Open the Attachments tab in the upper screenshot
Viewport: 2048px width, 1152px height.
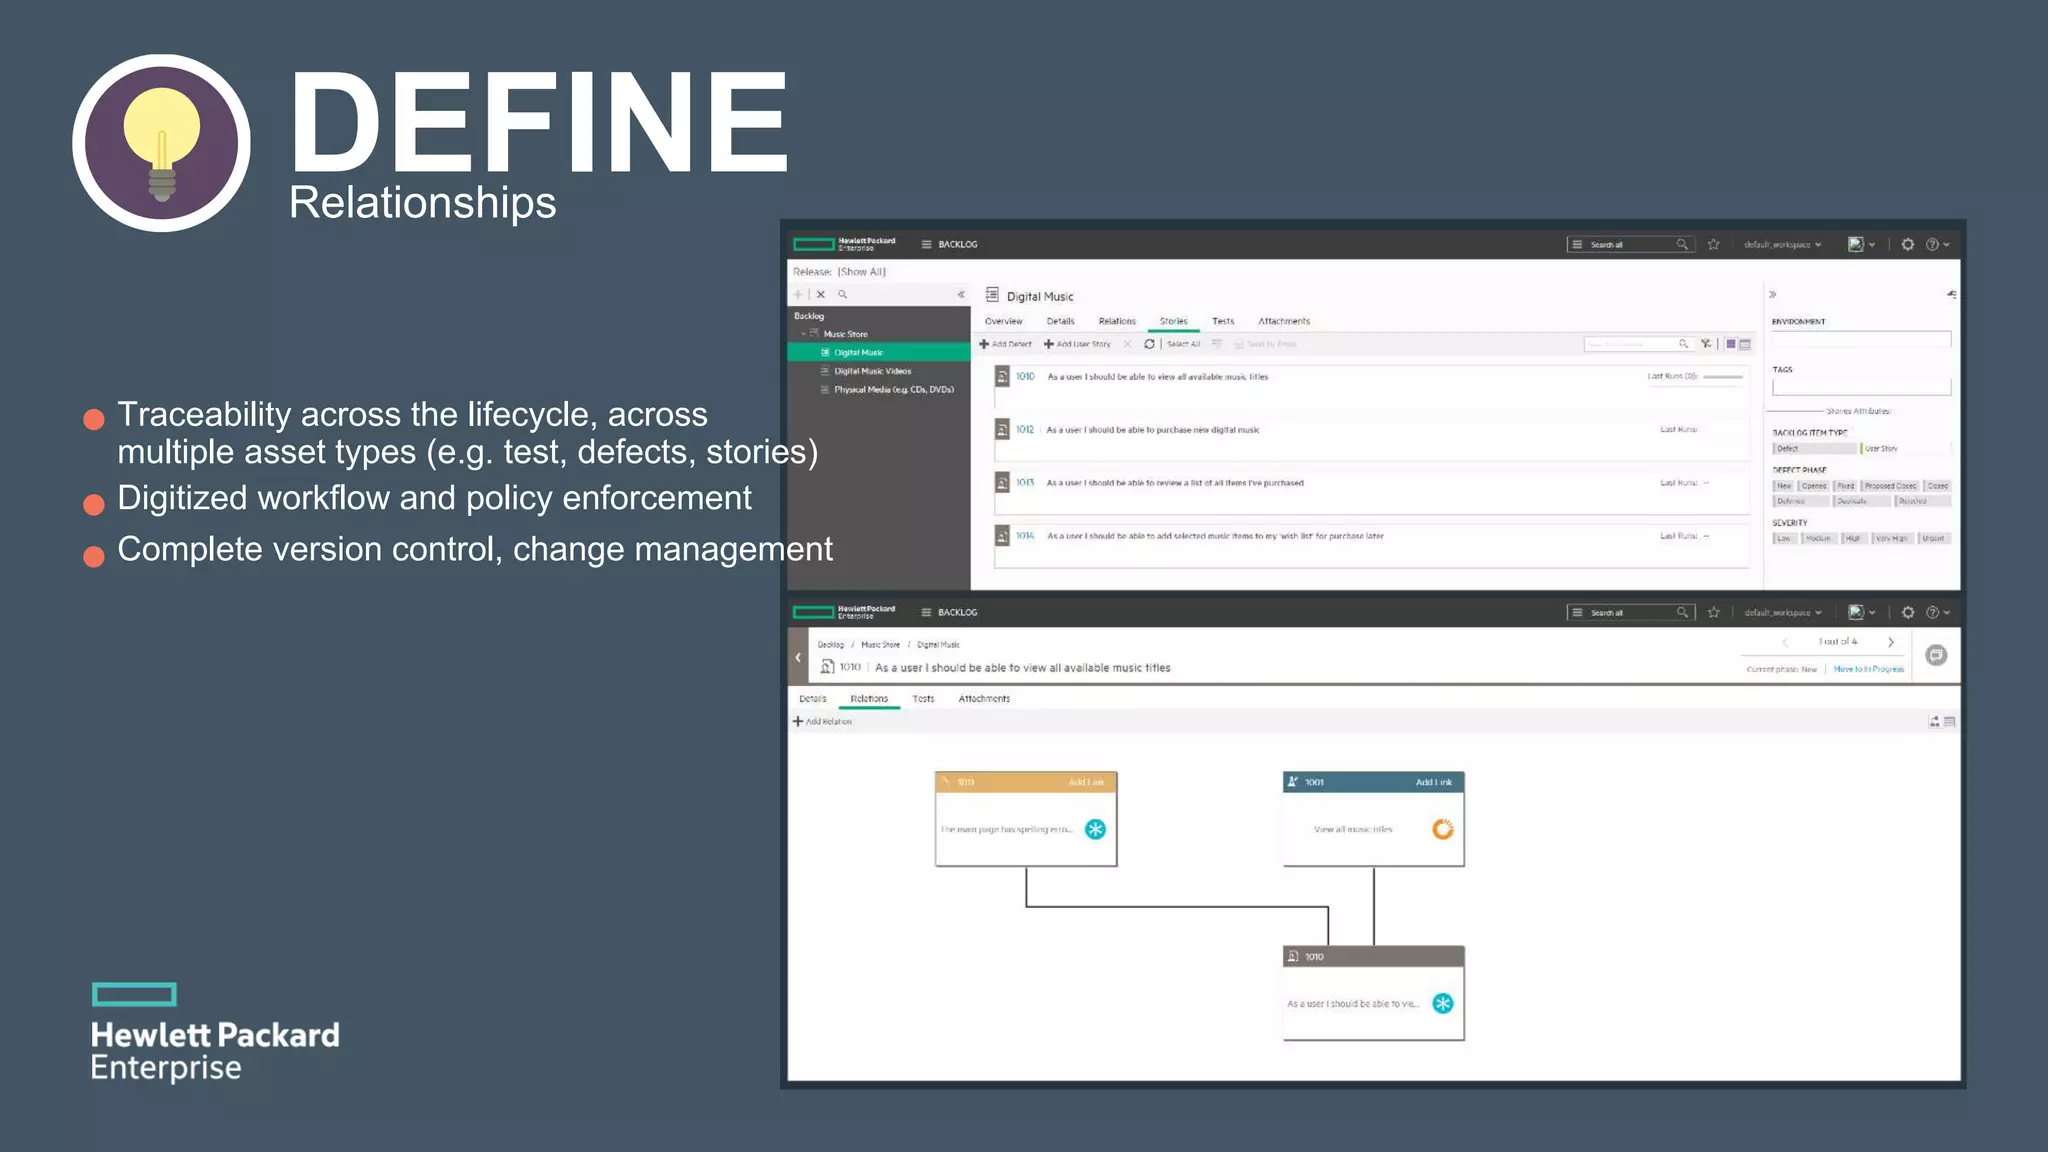[x=1284, y=321]
